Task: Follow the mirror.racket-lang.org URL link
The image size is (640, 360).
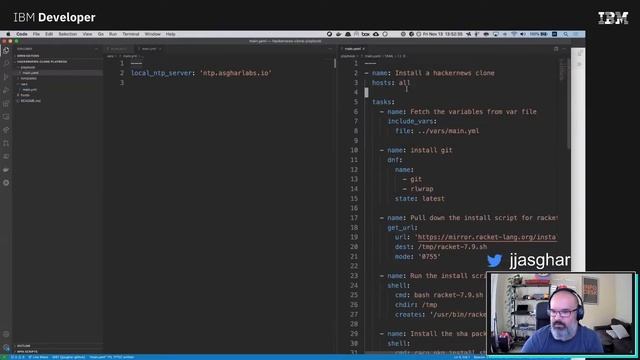Action: (487, 237)
